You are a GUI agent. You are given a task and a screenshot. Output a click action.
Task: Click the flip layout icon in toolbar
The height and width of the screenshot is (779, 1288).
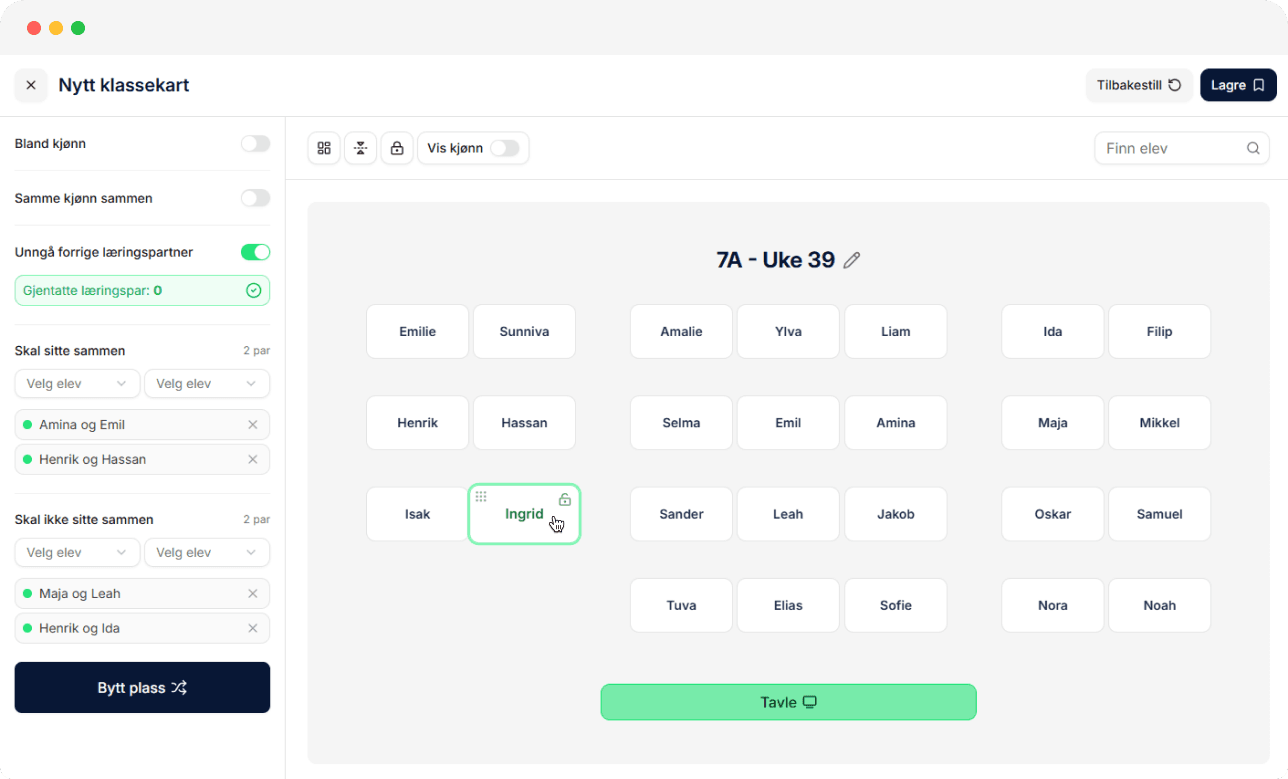pos(360,148)
